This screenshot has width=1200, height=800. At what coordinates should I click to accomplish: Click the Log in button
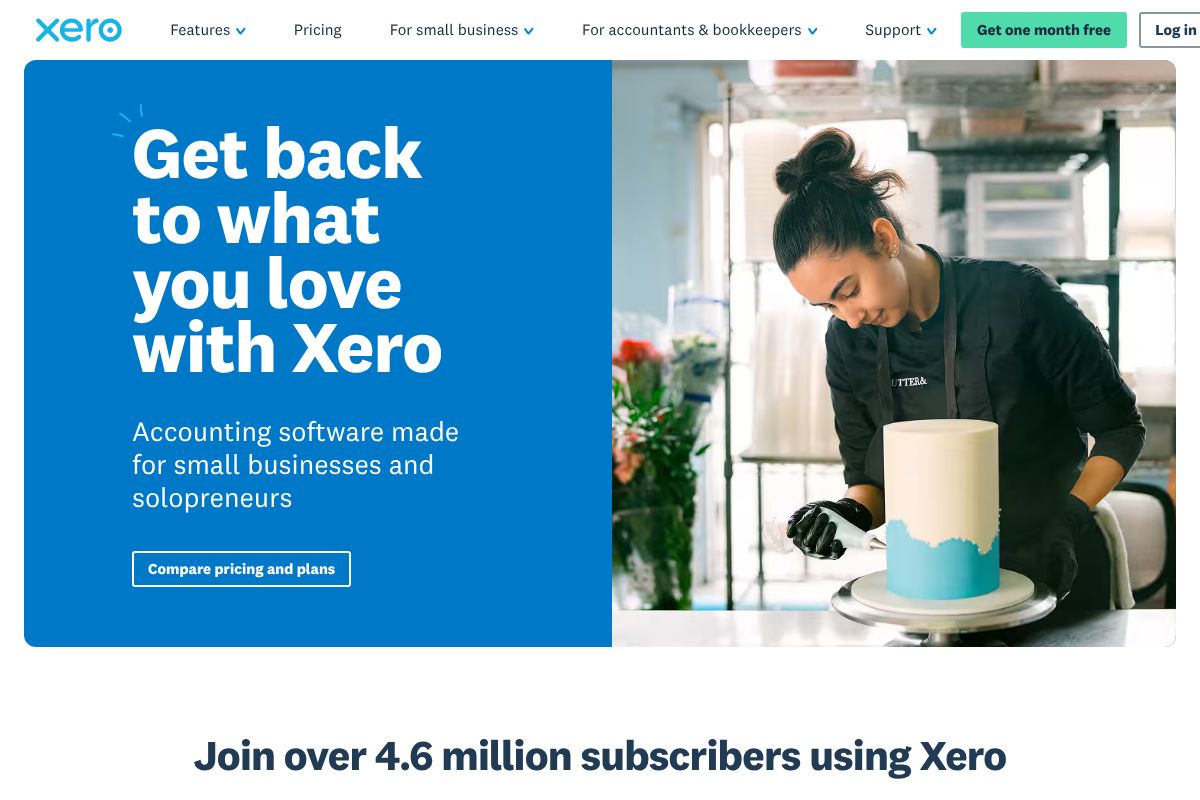pyautogui.click(x=1172, y=30)
